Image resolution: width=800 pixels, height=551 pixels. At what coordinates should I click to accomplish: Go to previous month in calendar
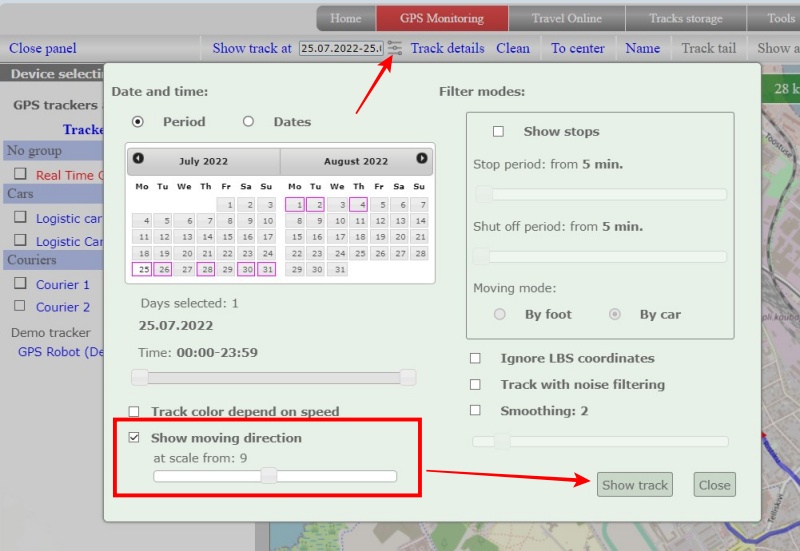coord(138,159)
